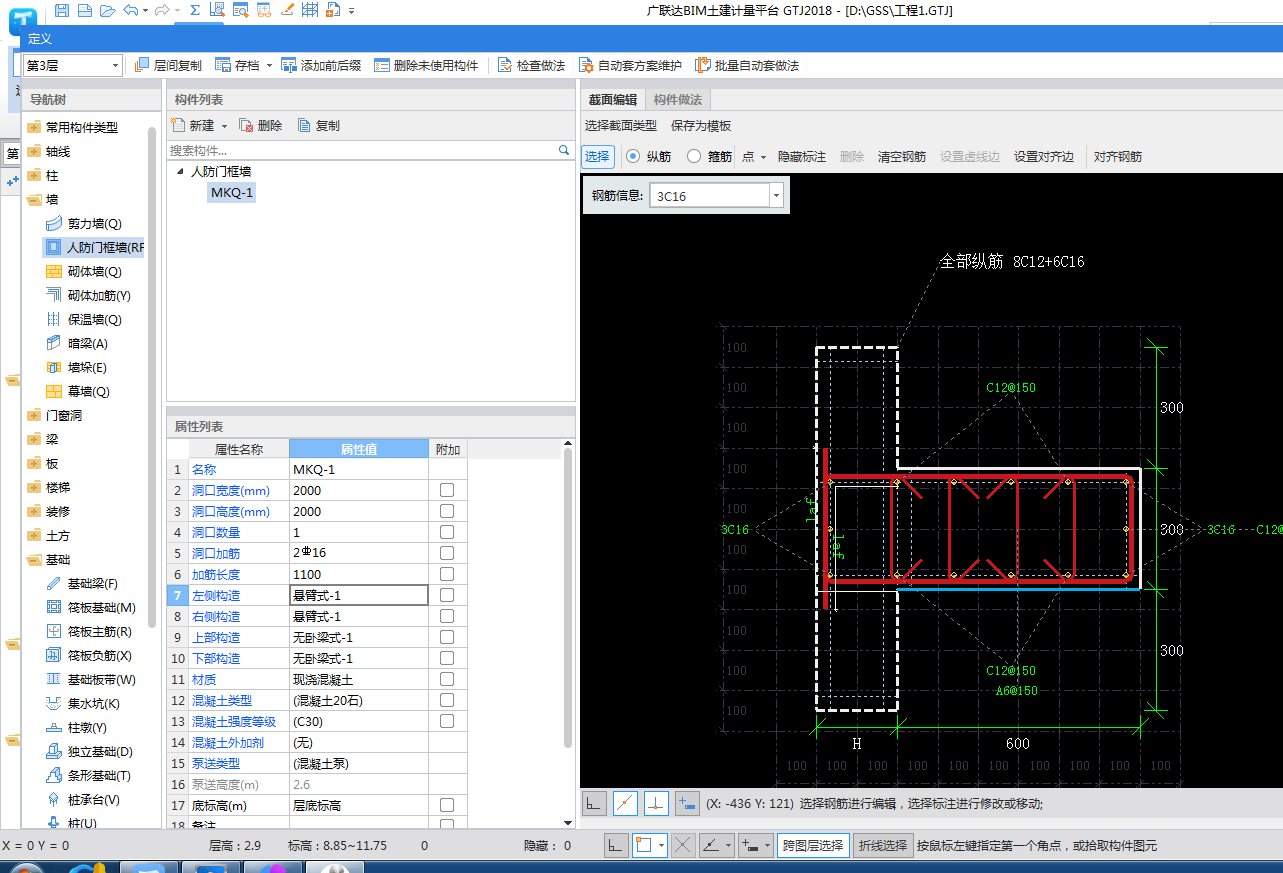Click 清空钢筋 button
1283x873 pixels.
902,157
